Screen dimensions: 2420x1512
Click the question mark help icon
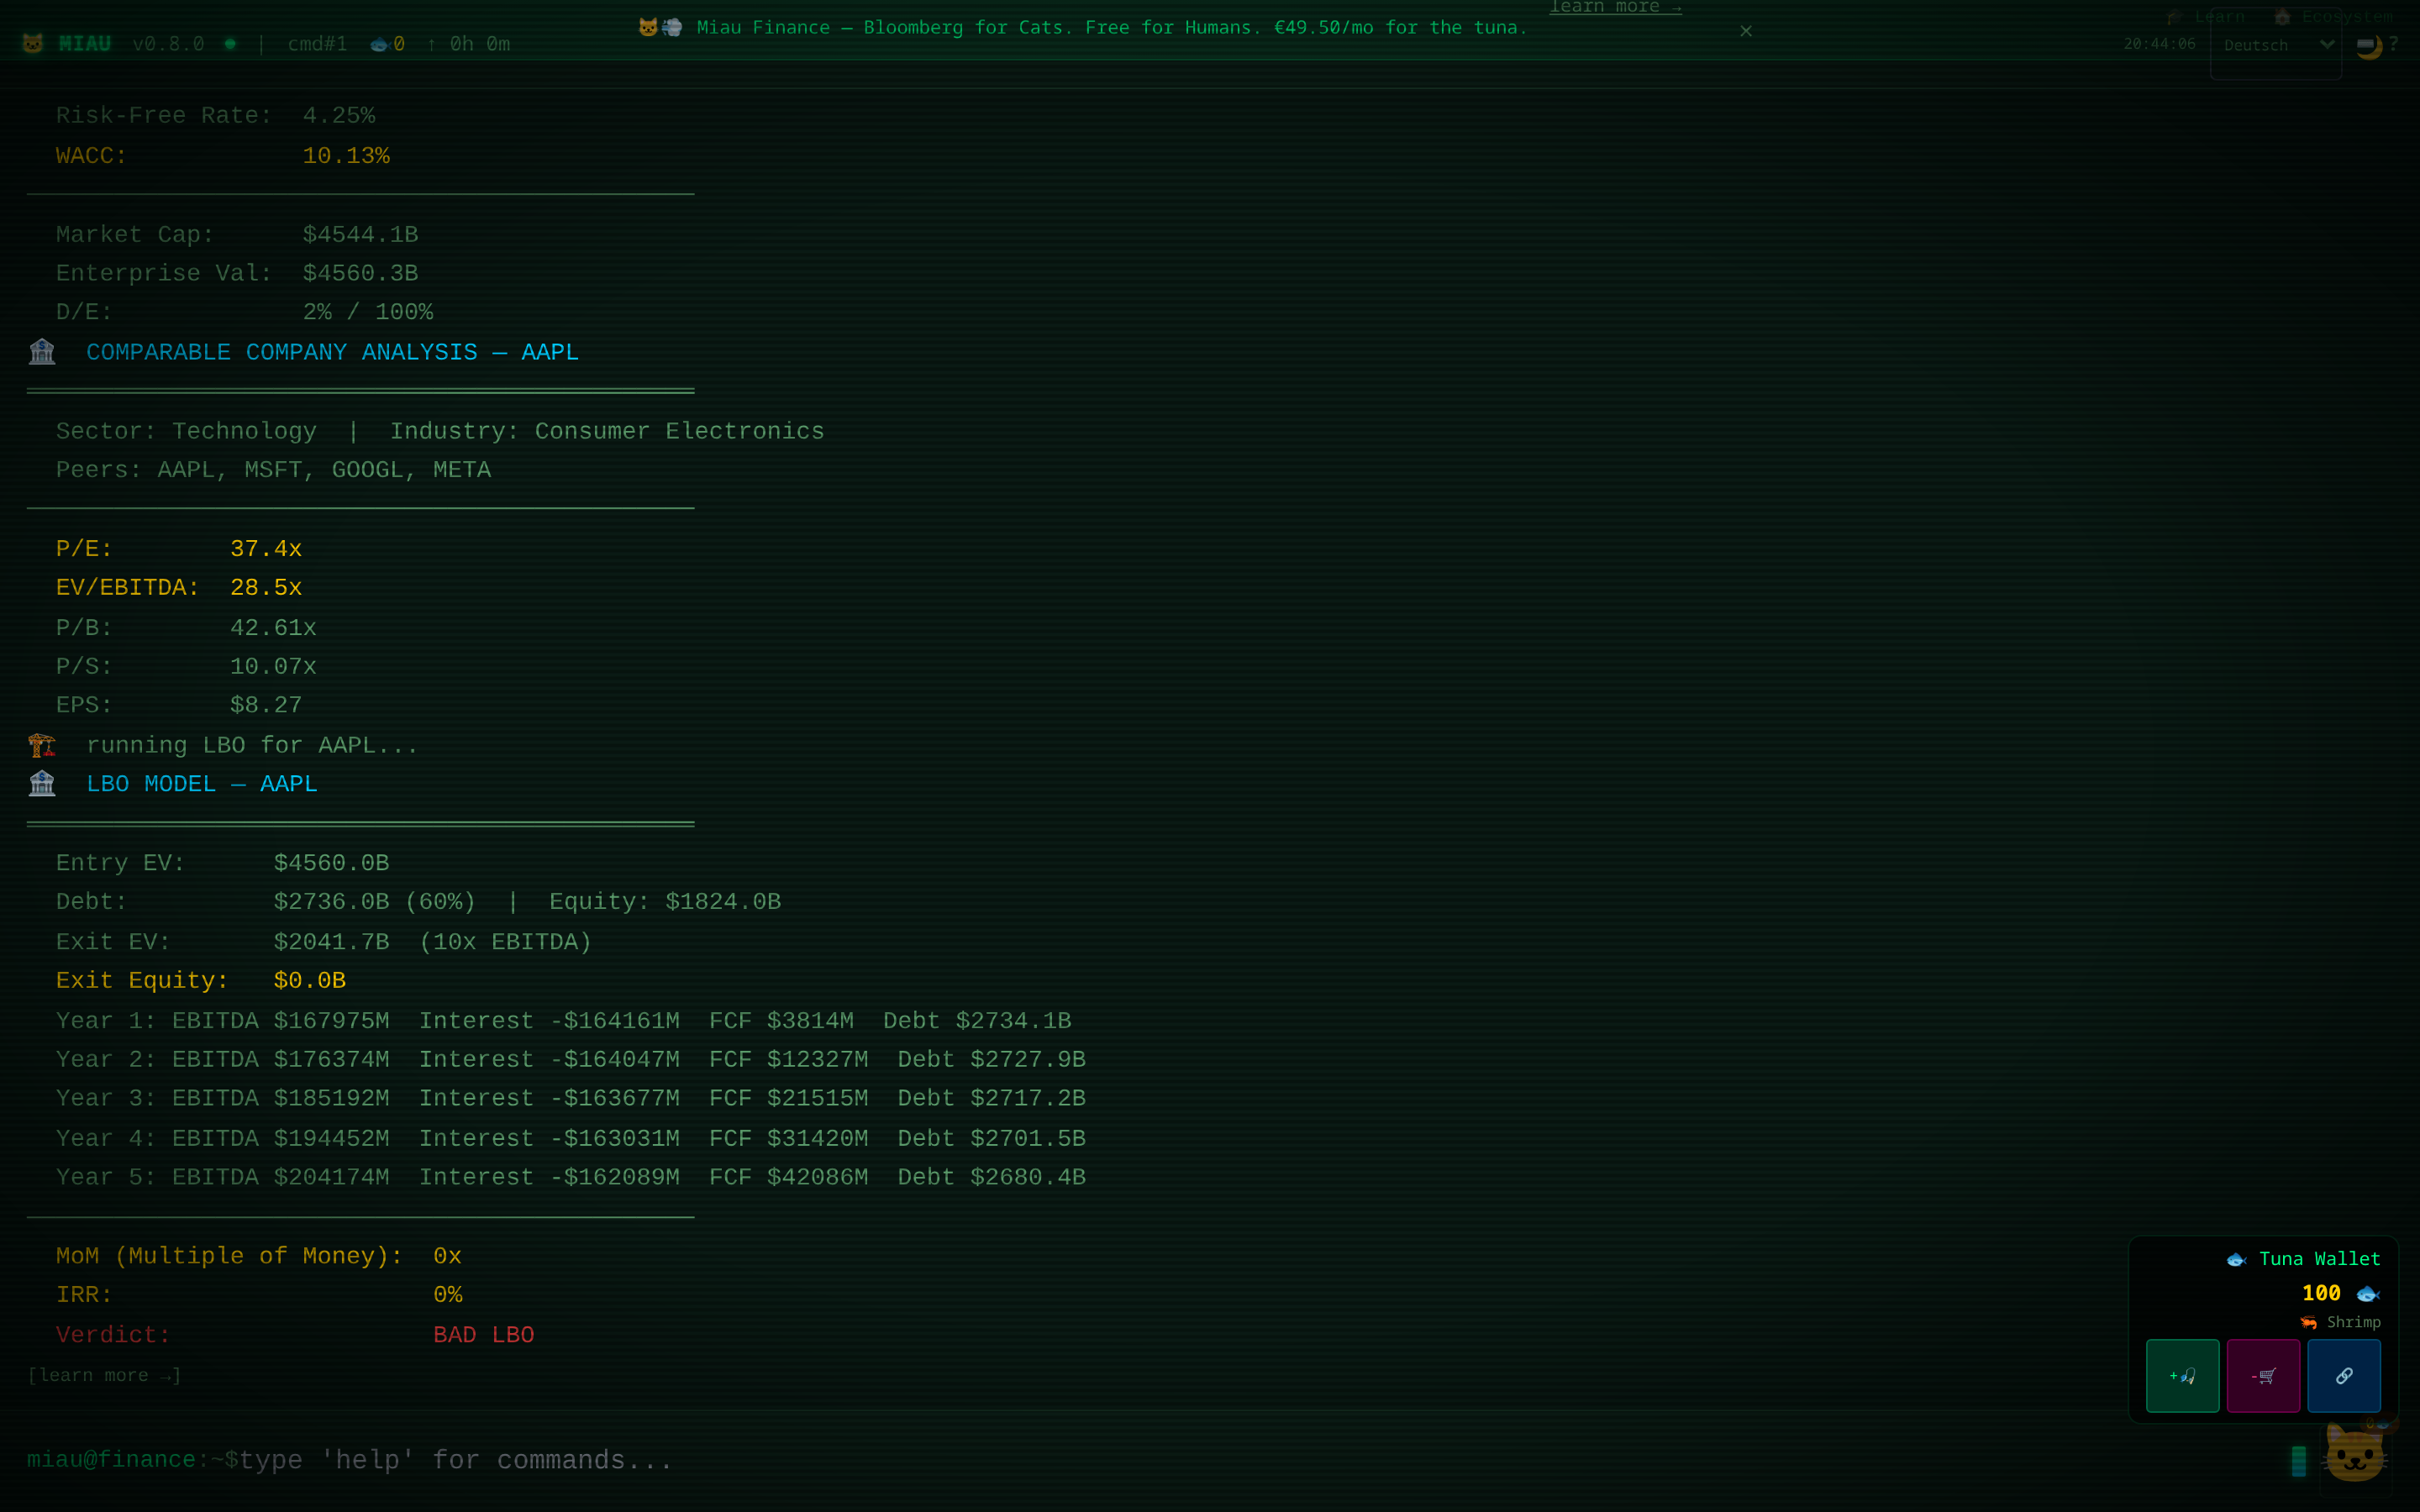coord(2394,44)
